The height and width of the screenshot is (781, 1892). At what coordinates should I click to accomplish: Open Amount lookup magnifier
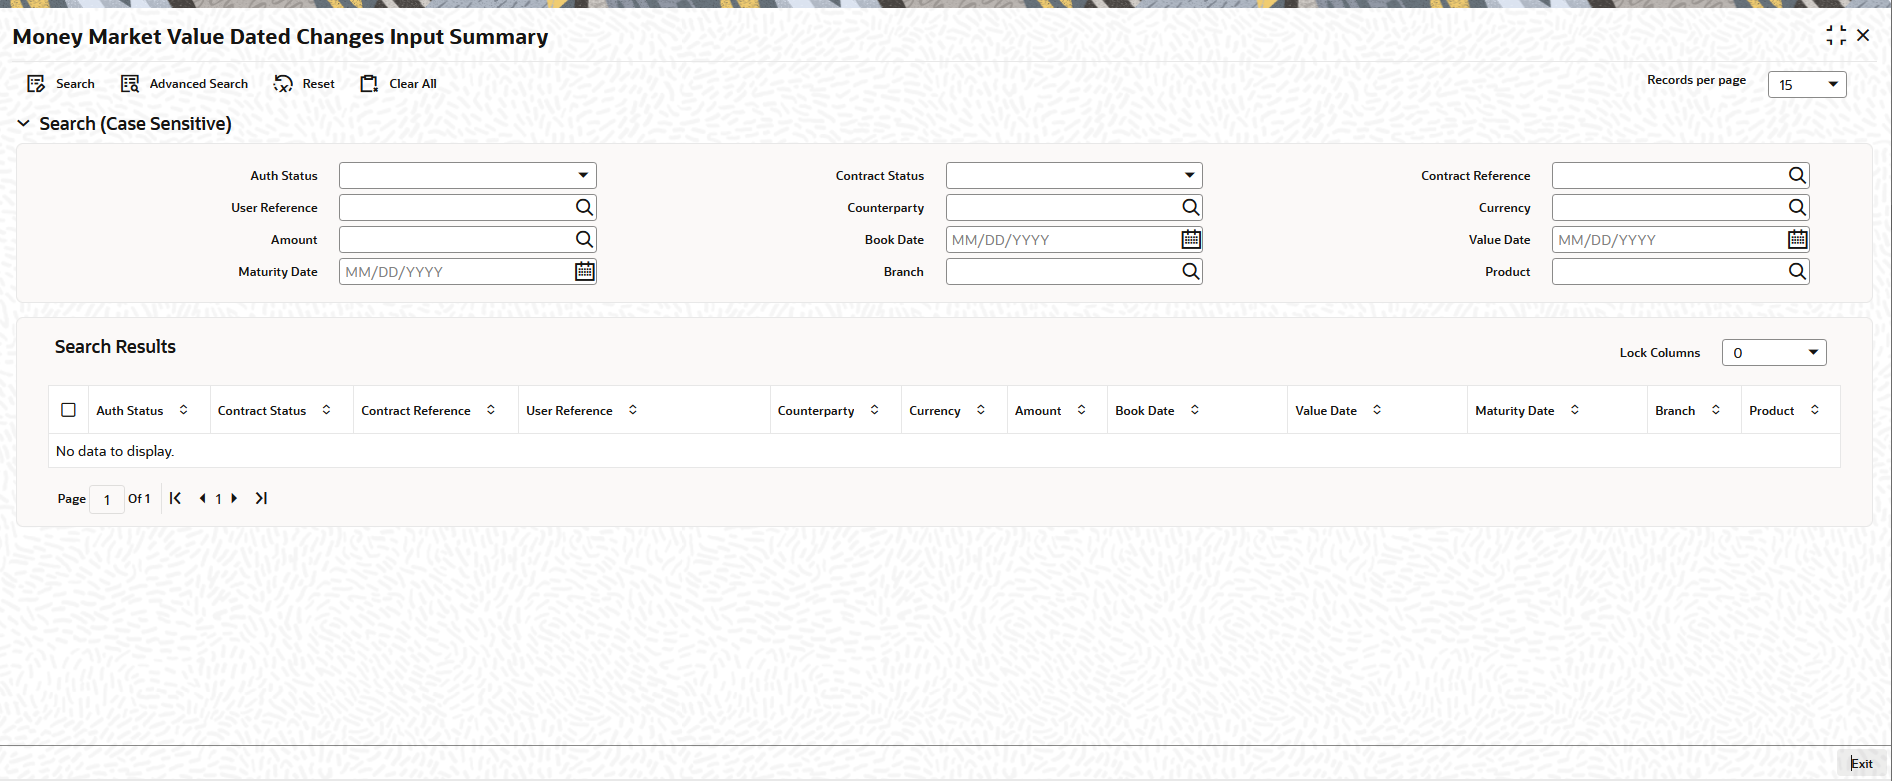(585, 239)
